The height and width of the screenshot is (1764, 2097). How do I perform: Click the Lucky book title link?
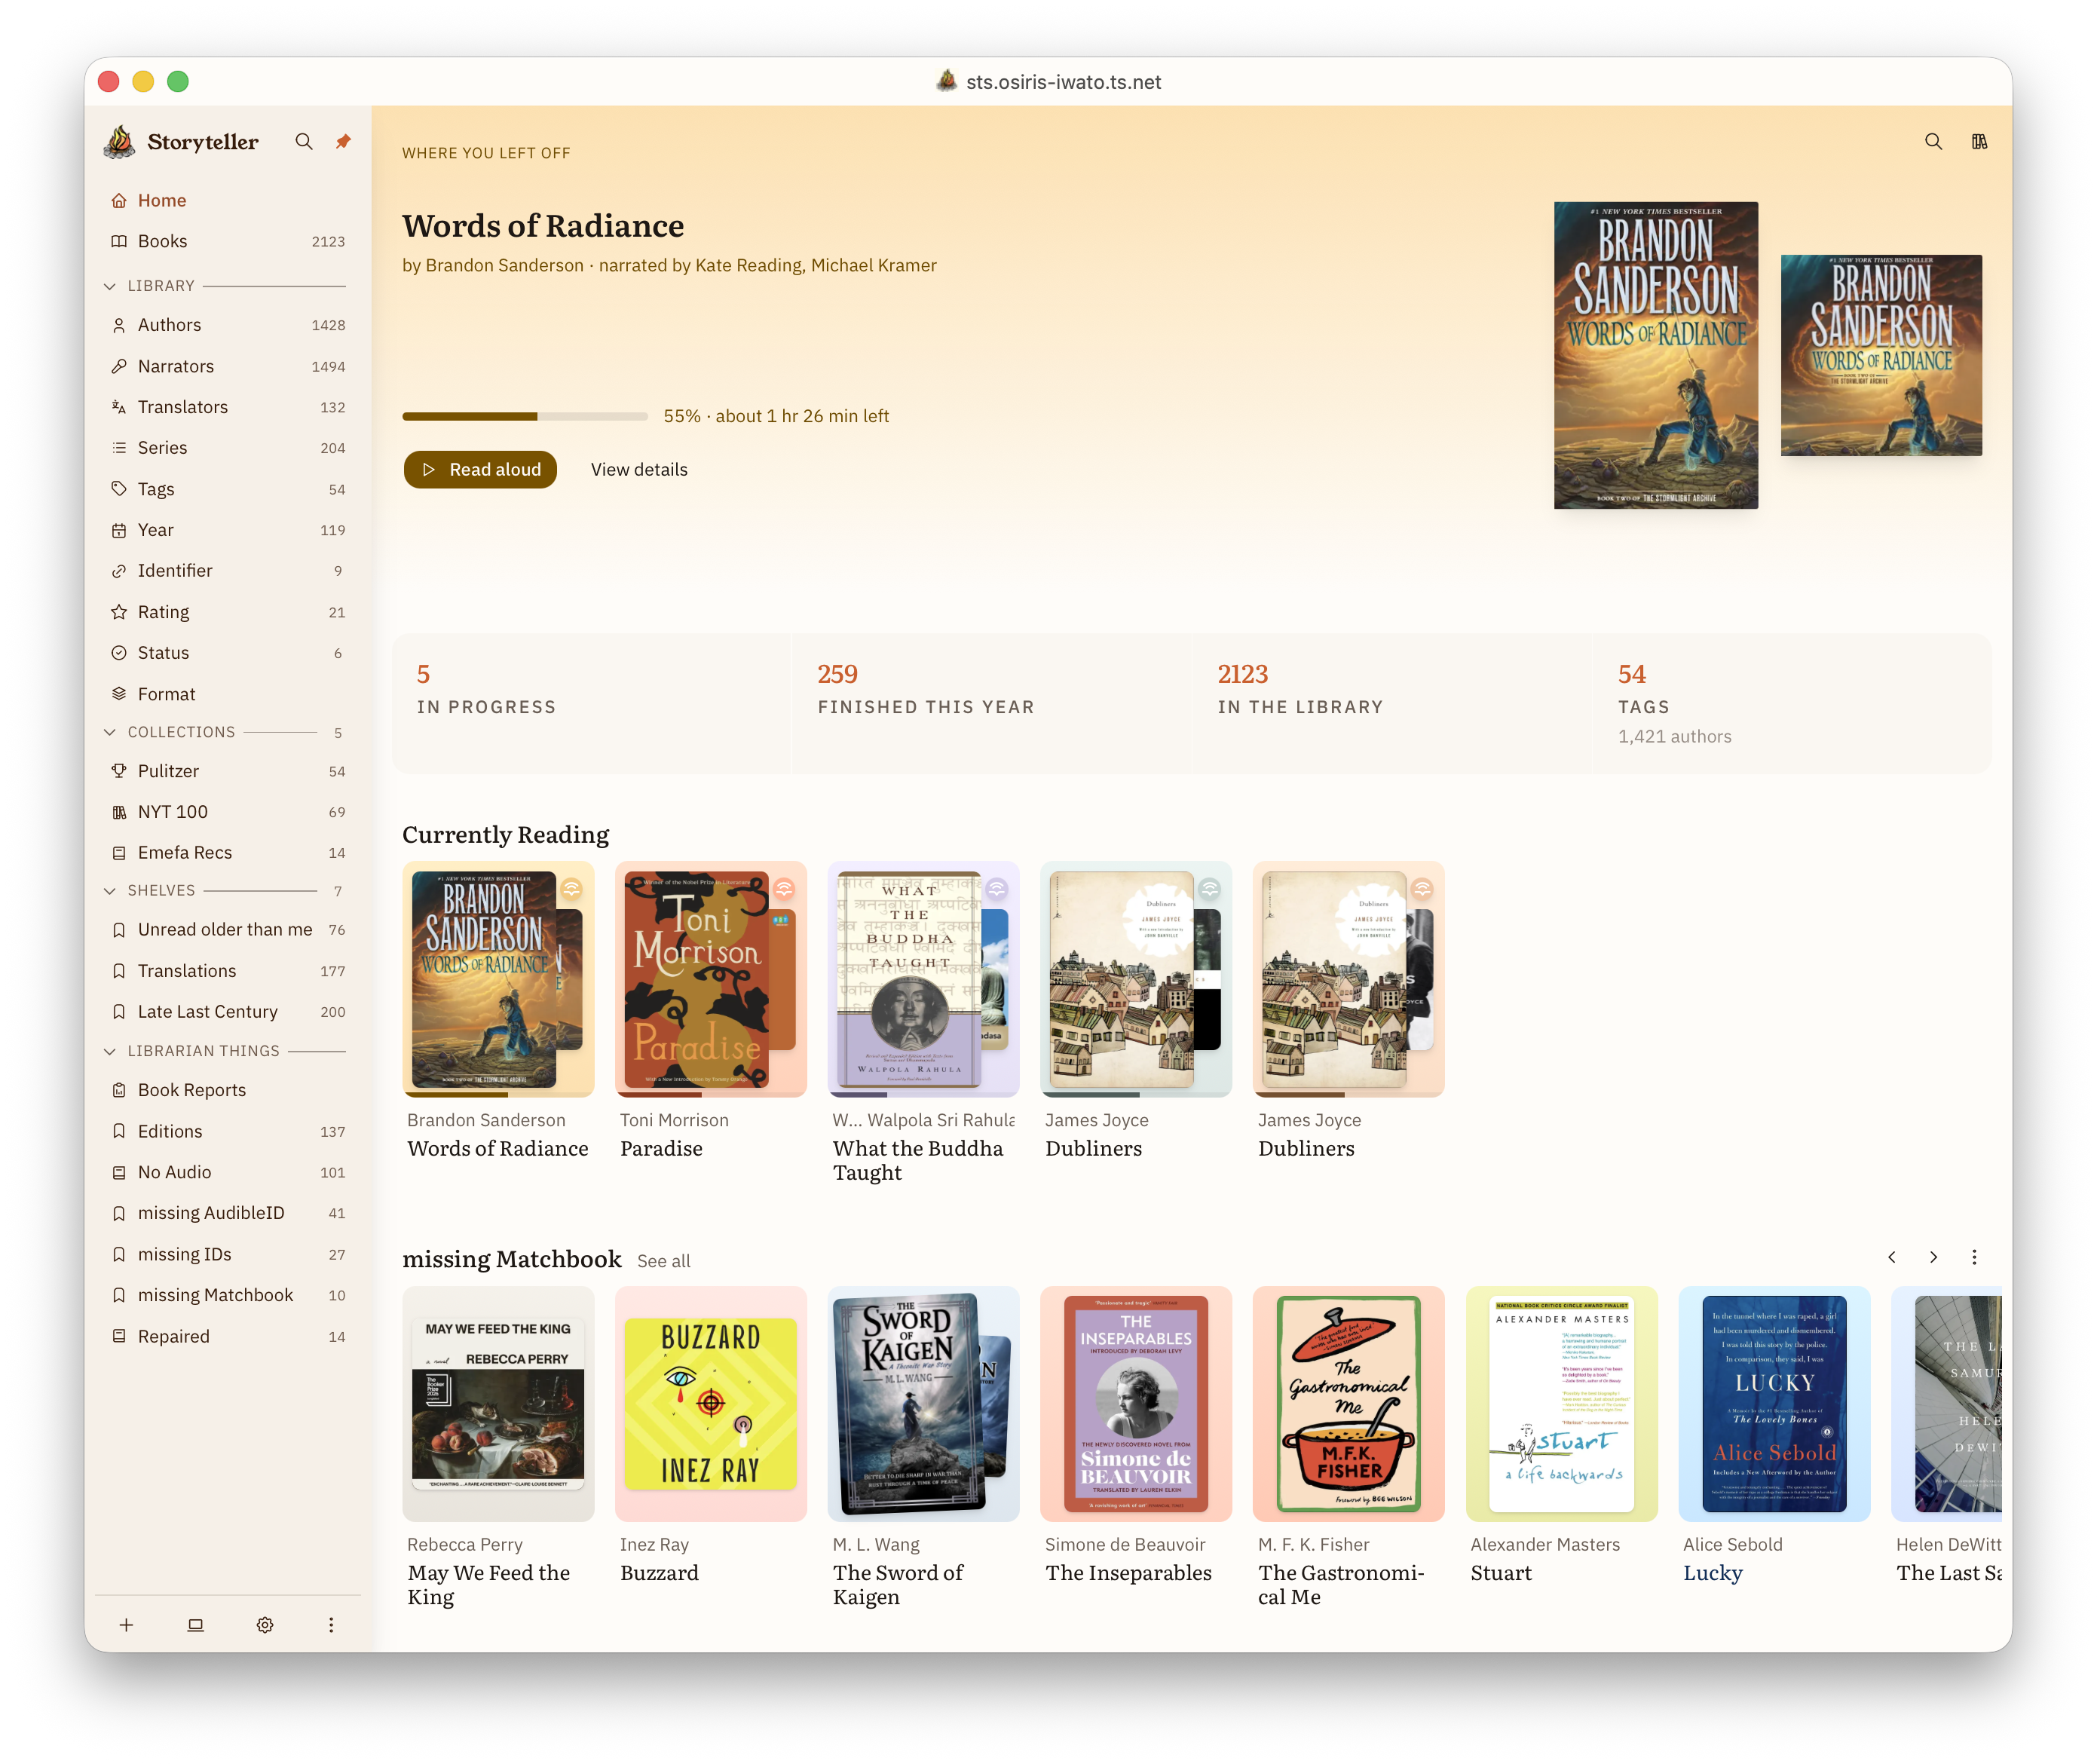click(1712, 1573)
